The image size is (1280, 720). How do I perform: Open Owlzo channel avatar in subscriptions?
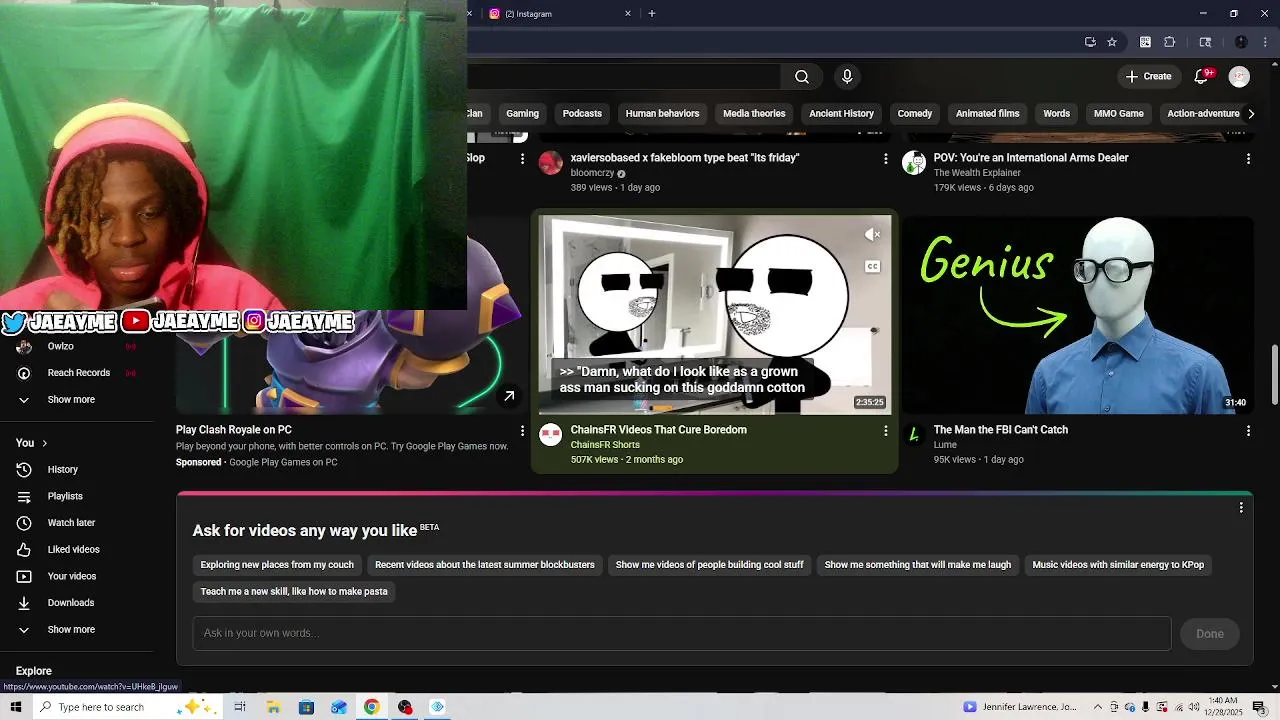coord(24,347)
